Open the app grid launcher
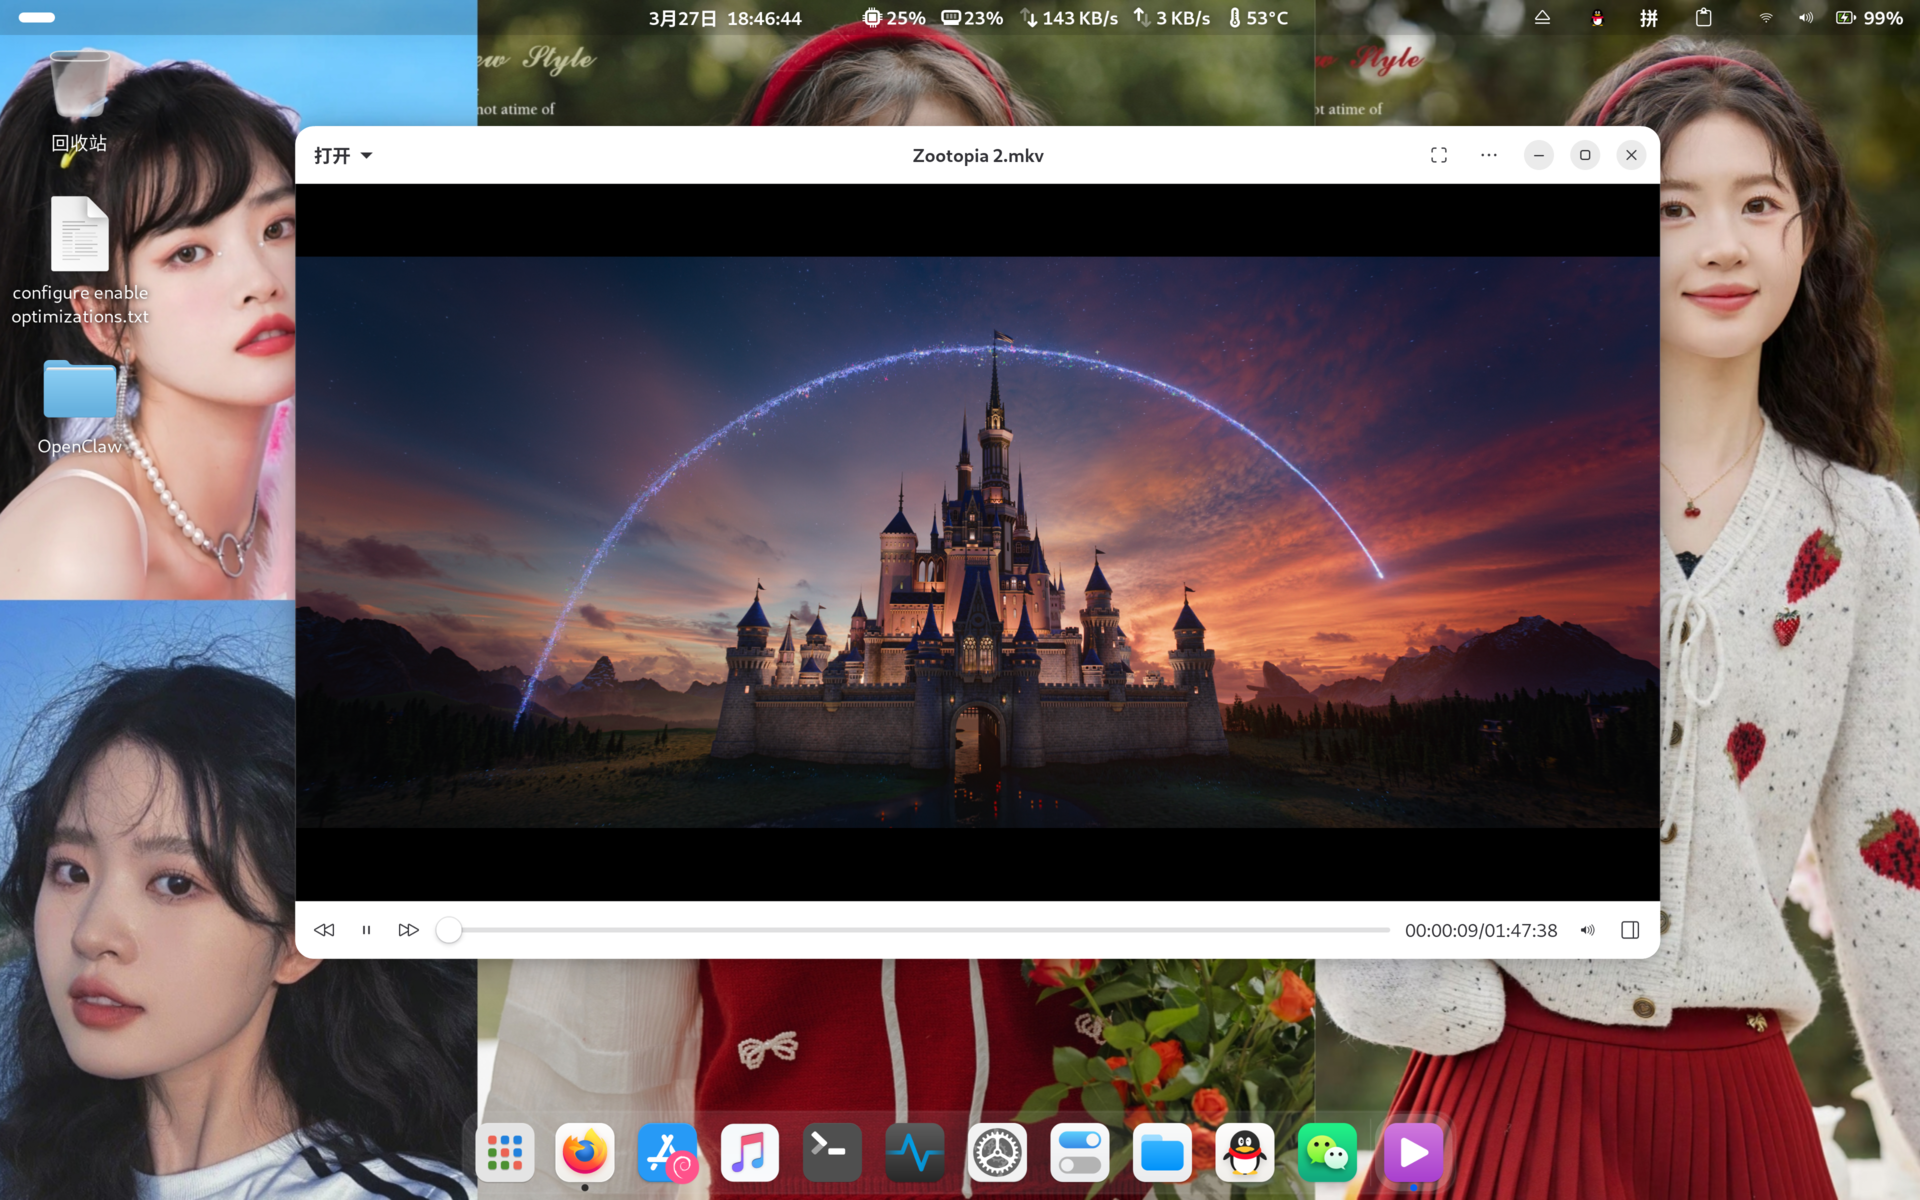 [x=504, y=1152]
